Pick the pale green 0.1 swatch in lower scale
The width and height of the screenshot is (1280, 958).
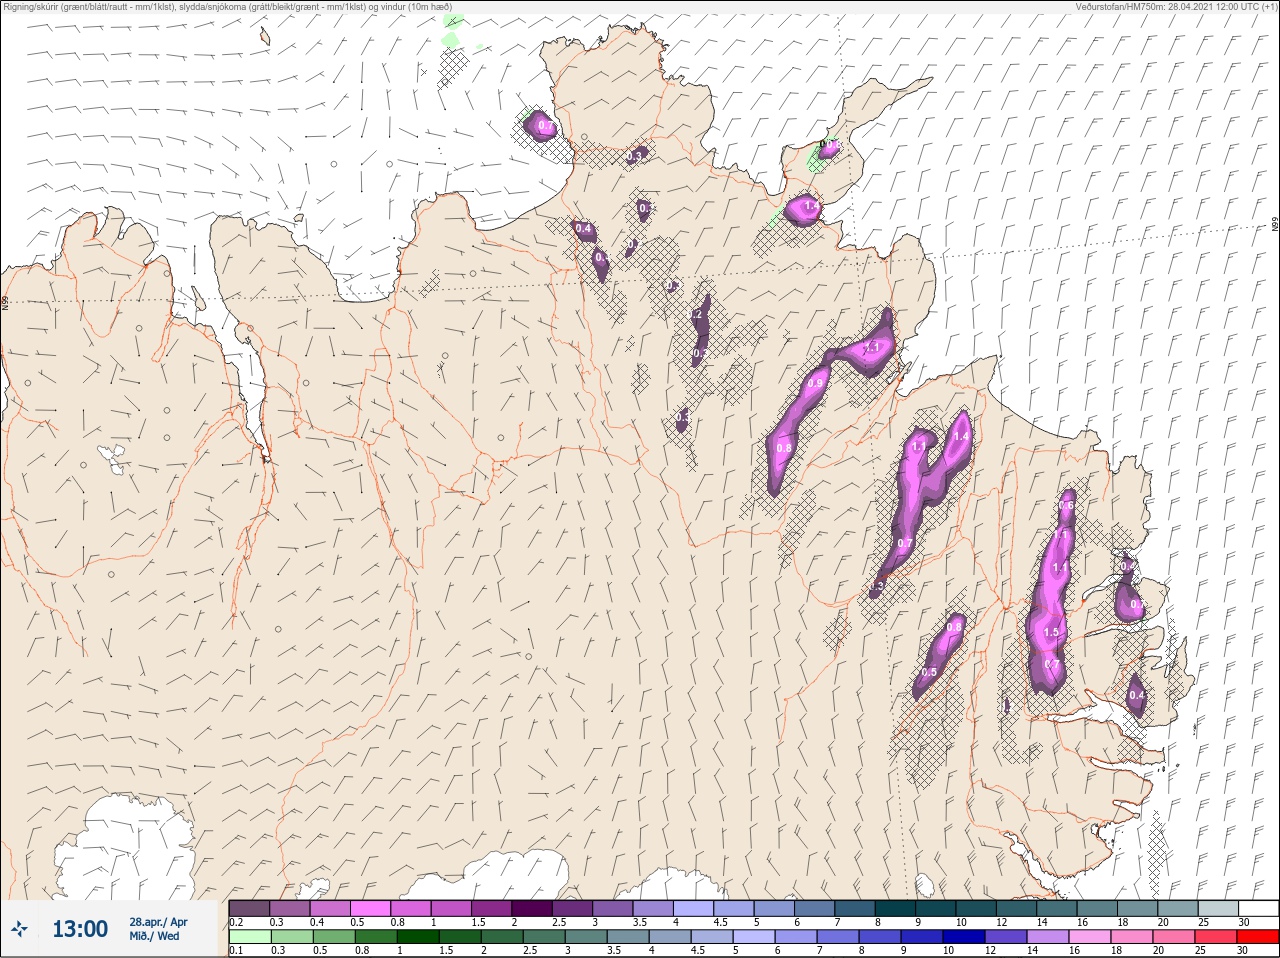click(249, 938)
